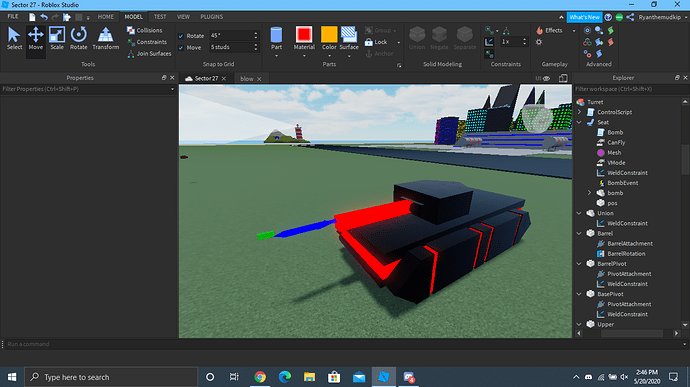Open the Color dropdown arrow
The image size is (690, 387).
click(x=329, y=56)
